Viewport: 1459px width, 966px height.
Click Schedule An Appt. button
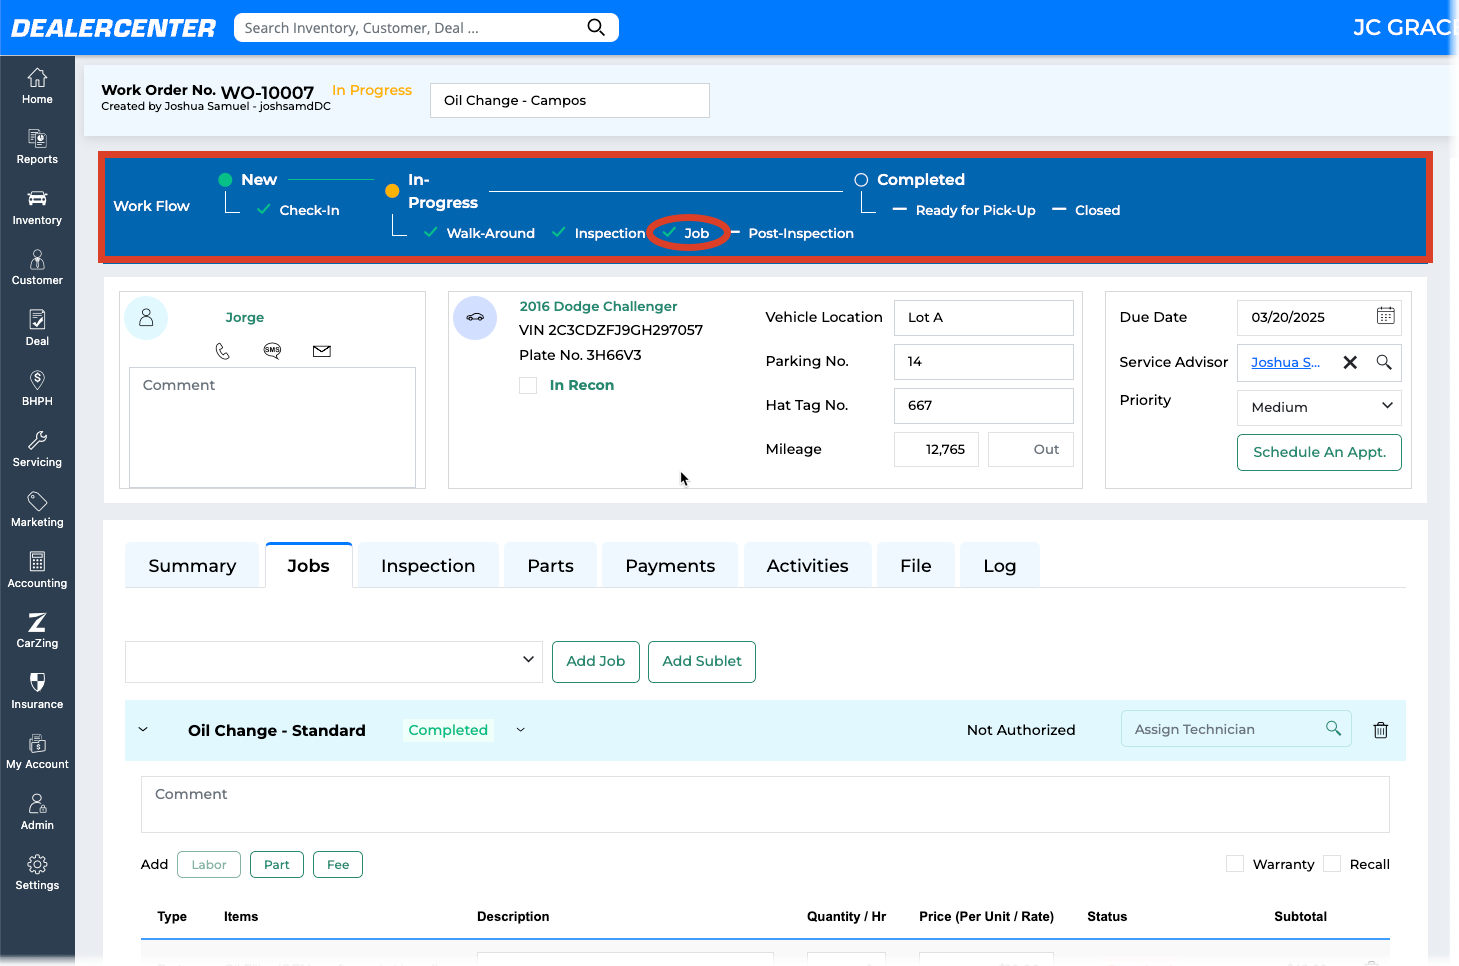(x=1319, y=452)
